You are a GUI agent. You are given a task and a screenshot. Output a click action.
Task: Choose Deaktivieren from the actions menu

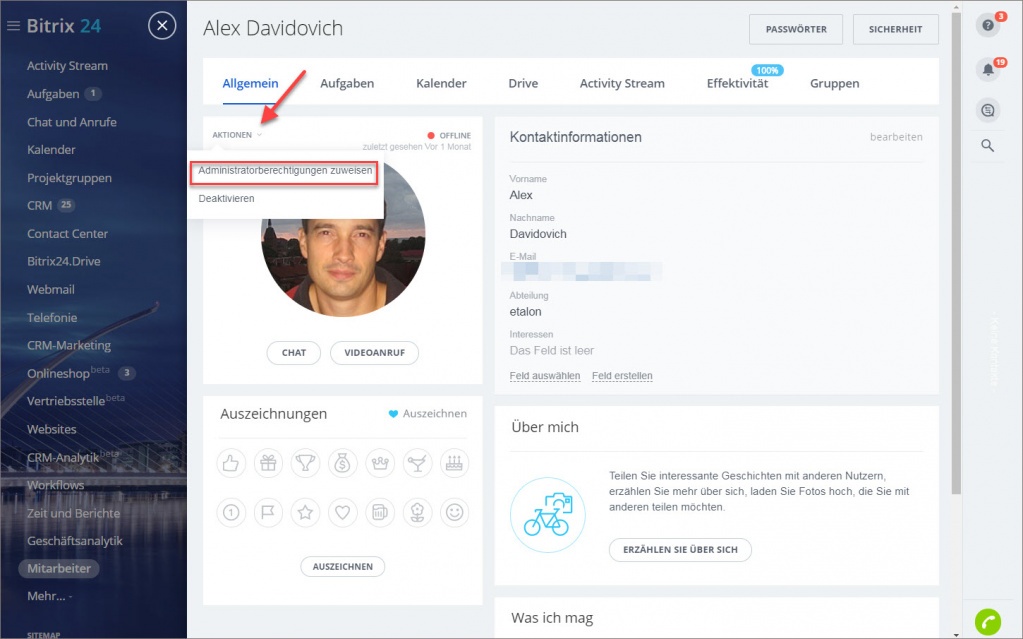point(226,198)
